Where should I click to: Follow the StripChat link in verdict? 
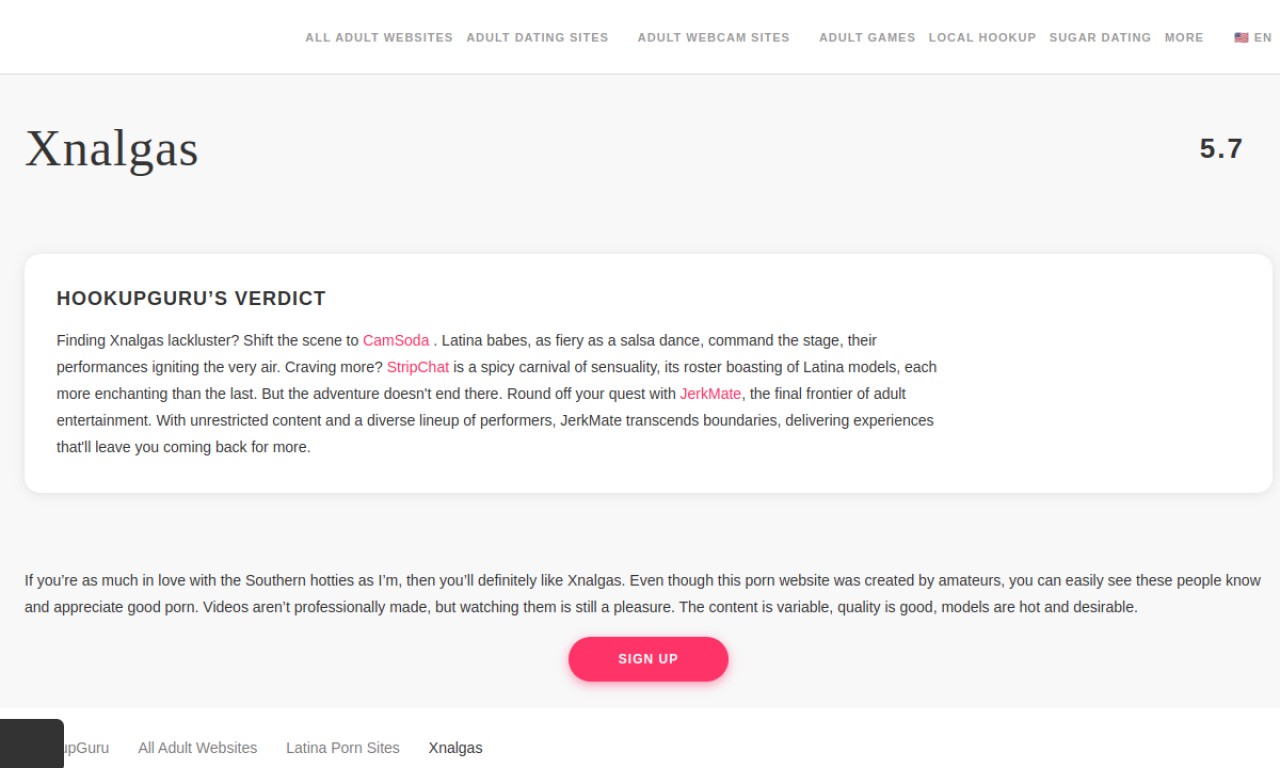pyautogui.click(x=418, y=367)
